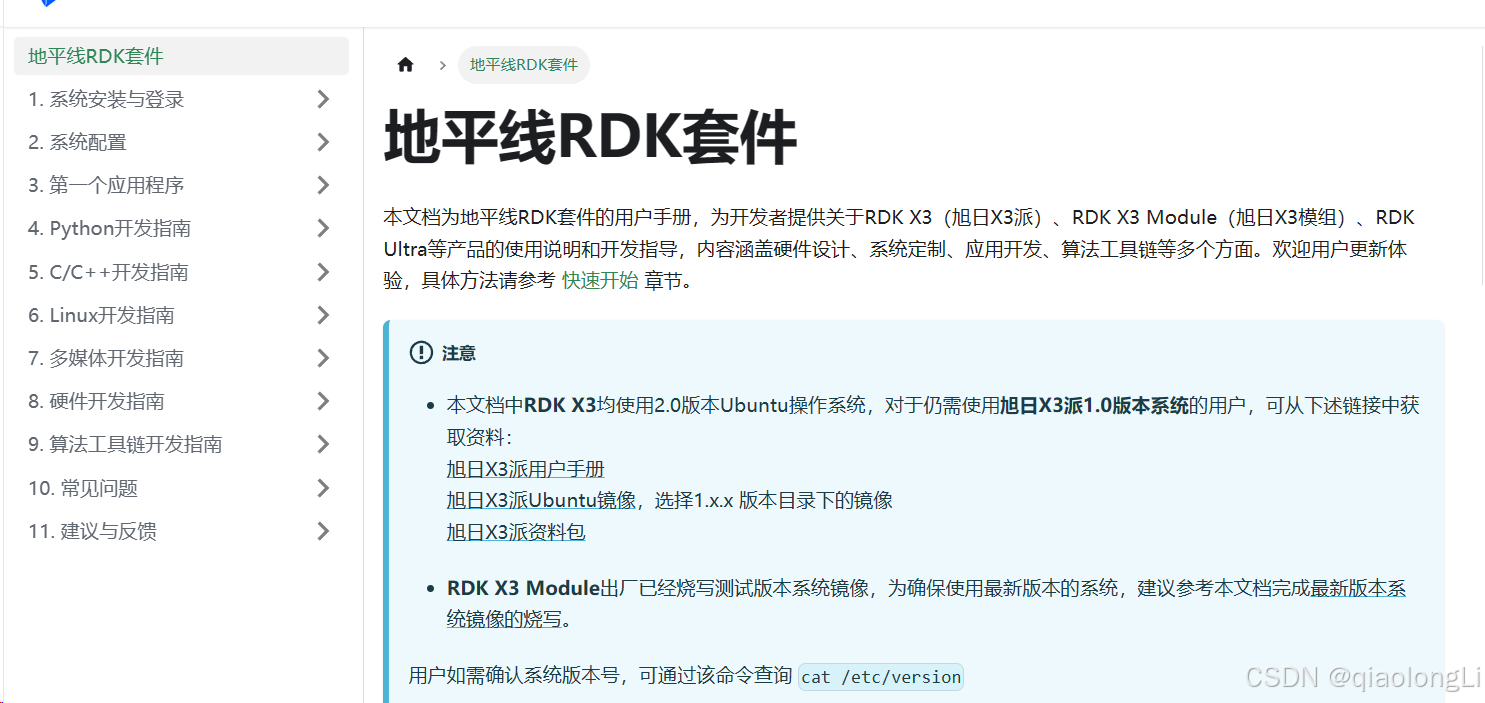Click the 地平线RDK套件 breadcrumb chip

point(524,65)
